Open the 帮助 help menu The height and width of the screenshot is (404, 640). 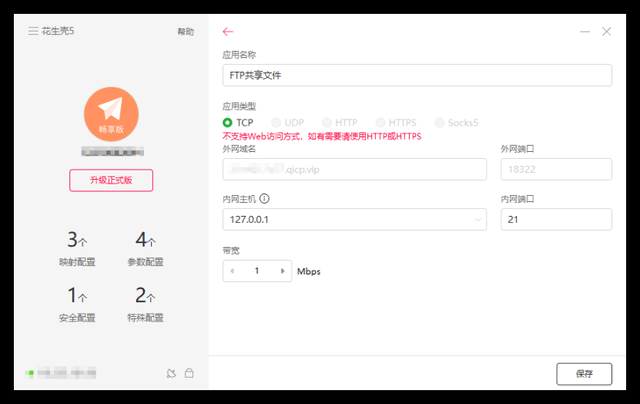[x=186, y=32]
